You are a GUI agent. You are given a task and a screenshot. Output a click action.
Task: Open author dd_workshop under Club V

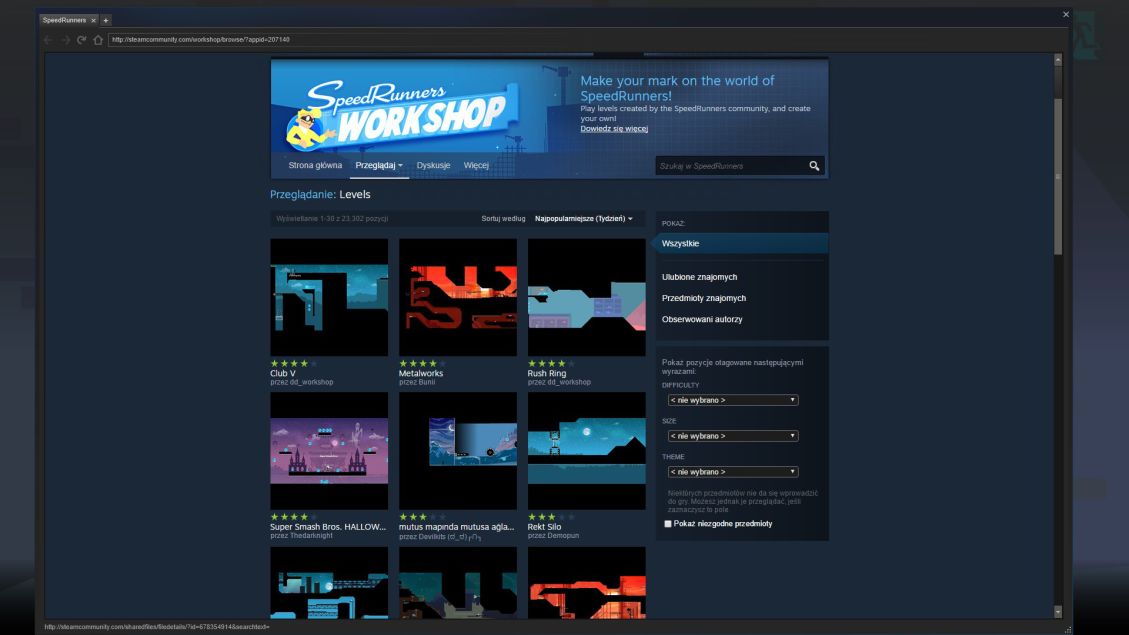pyautogui.click(x=311, y=382)
